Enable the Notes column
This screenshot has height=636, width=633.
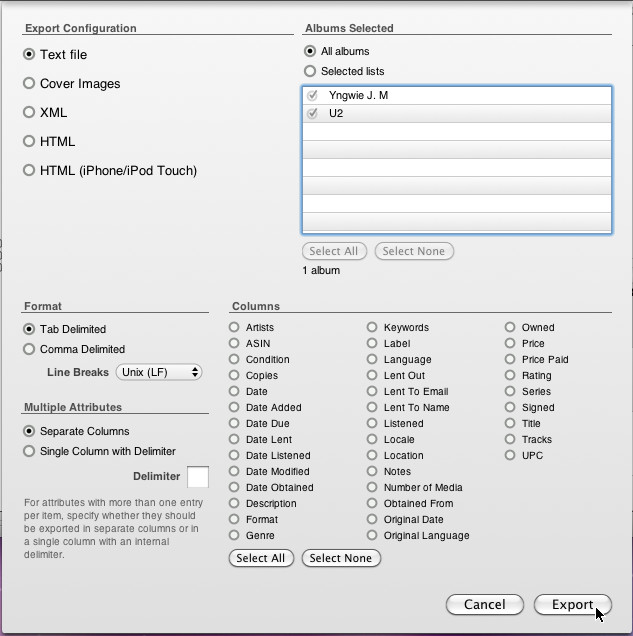372,471
